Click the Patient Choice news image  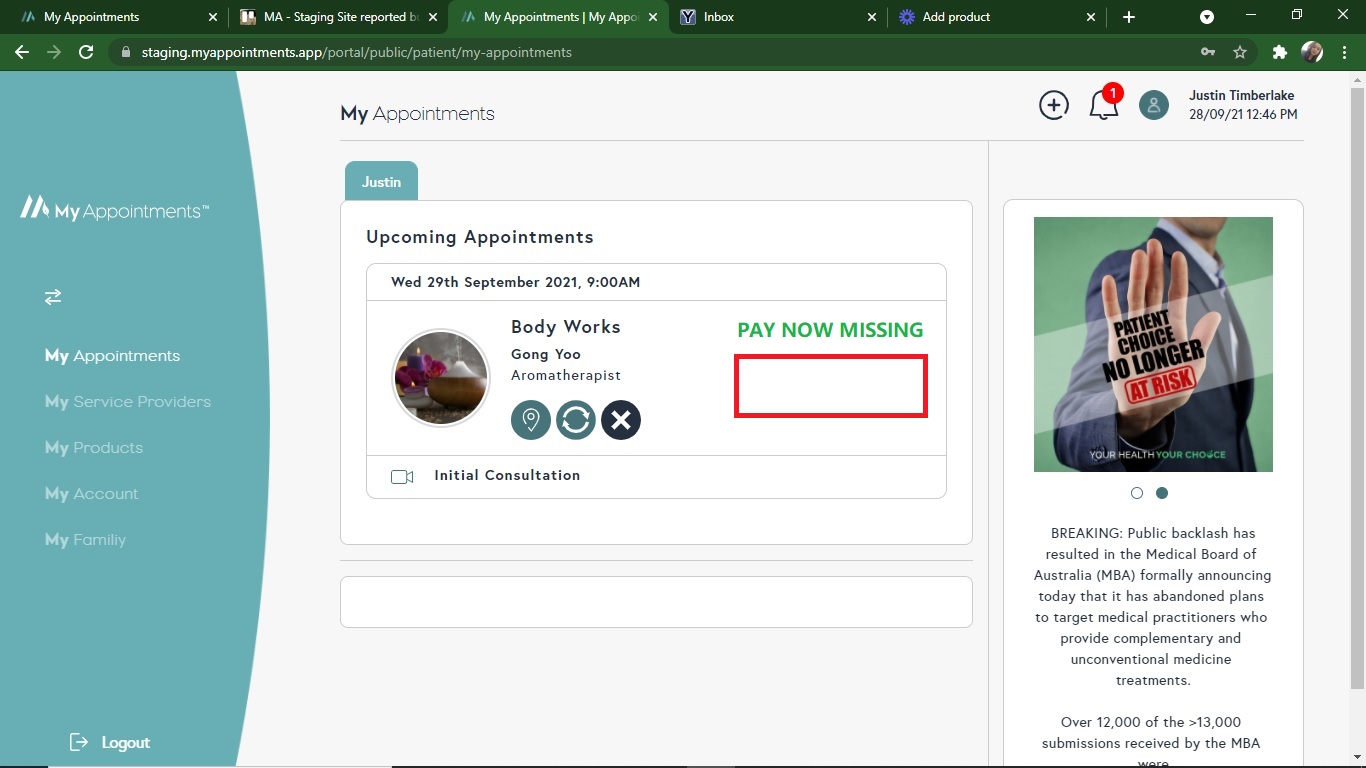click(1153, 344)
